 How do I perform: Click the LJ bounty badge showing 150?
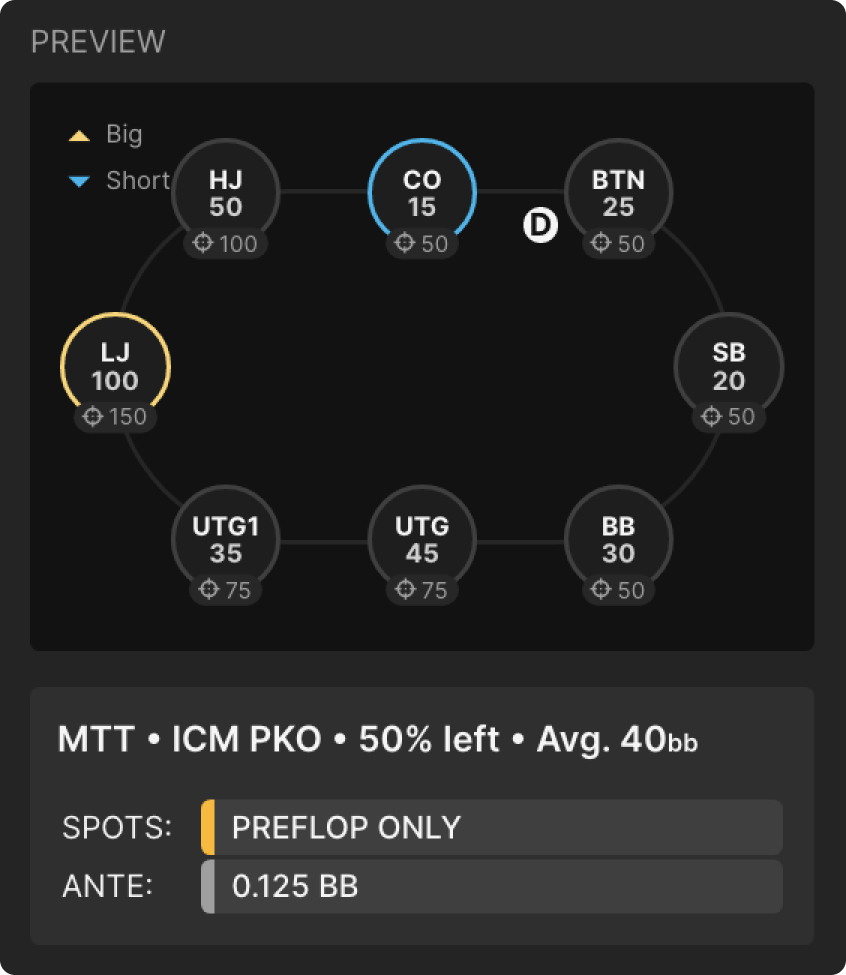point(115,417)
